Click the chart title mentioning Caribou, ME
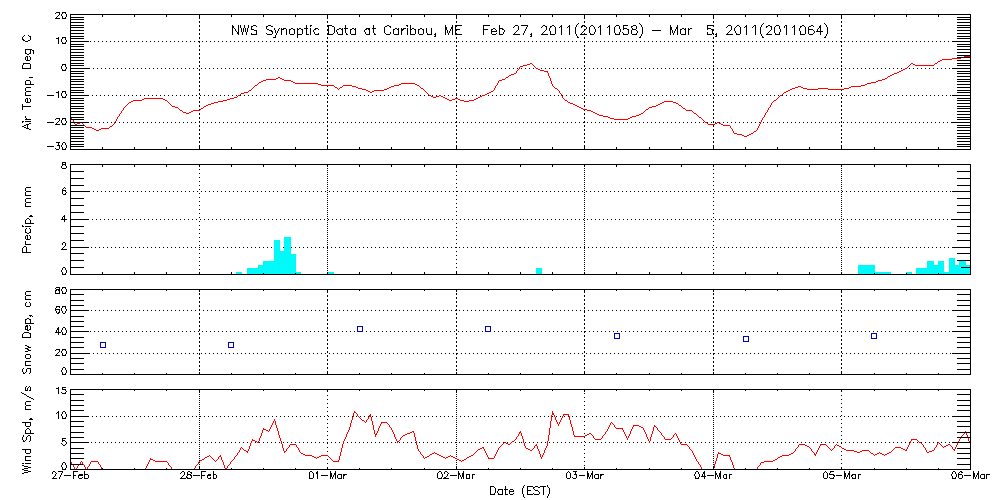The image size is (1000, 500). [x=529, y=30]
